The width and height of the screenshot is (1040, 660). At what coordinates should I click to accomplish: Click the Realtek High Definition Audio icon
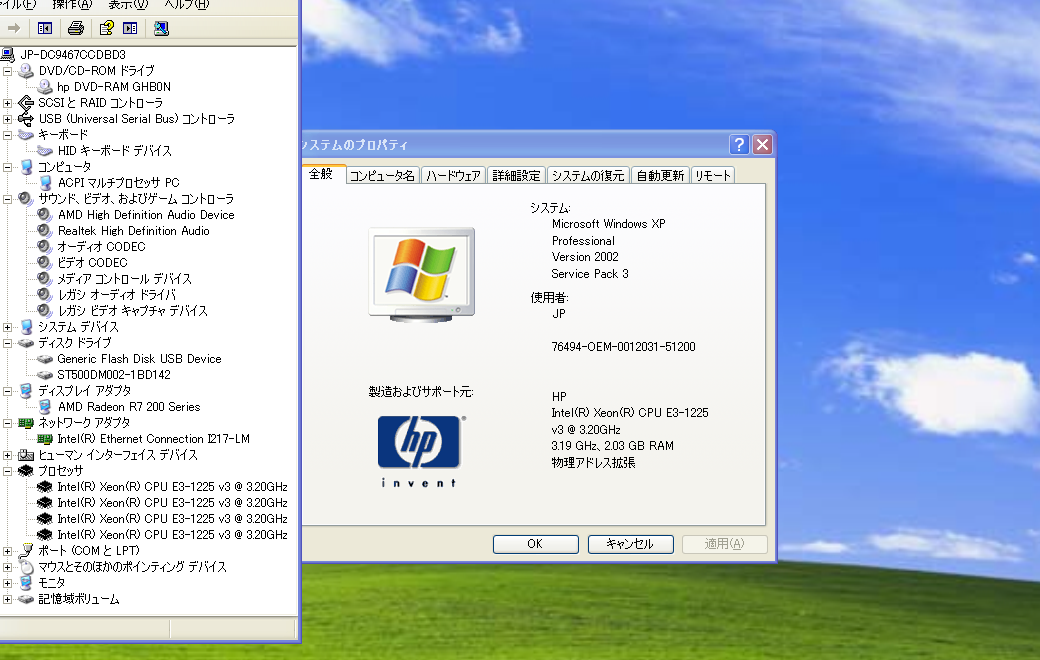44,230
